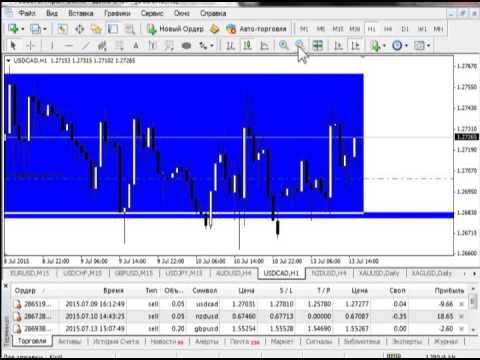Tile chart windows
This screenshot has height=360, width=480.
pos(318,45)
